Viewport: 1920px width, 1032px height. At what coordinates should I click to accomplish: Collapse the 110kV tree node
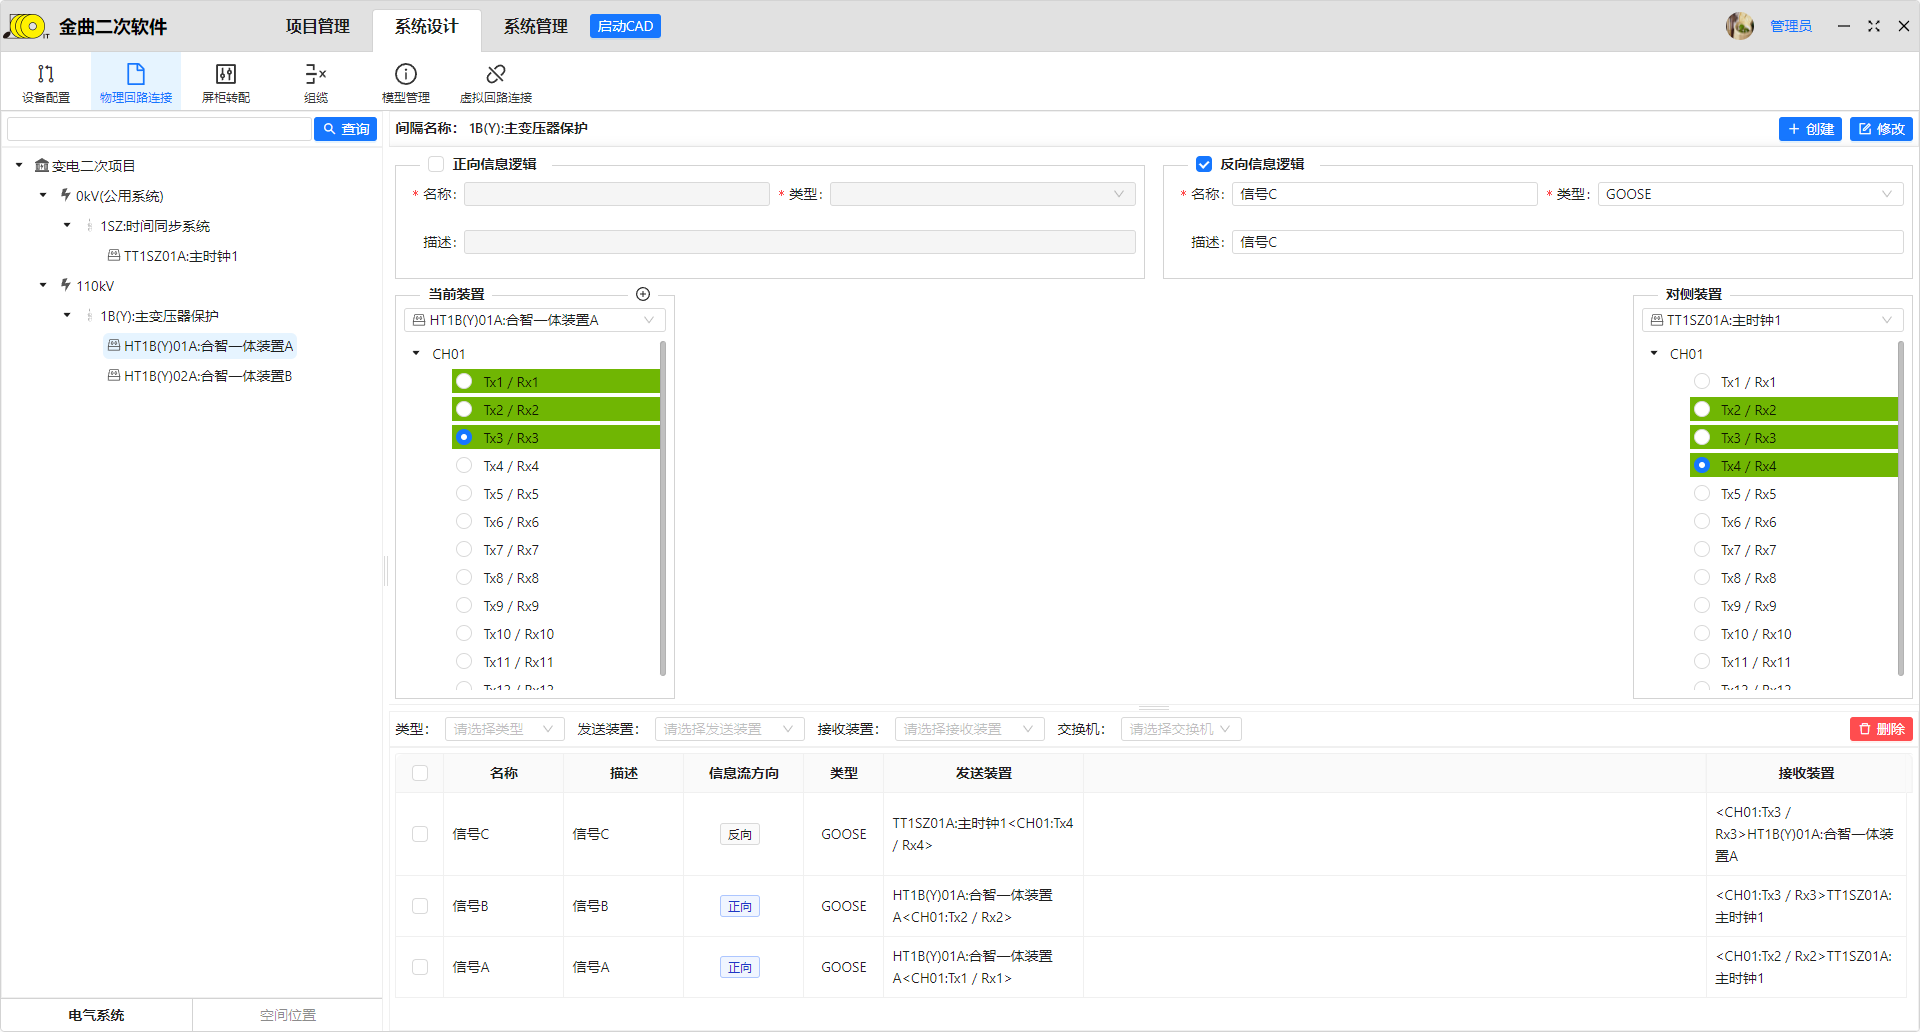pos(43,286)
